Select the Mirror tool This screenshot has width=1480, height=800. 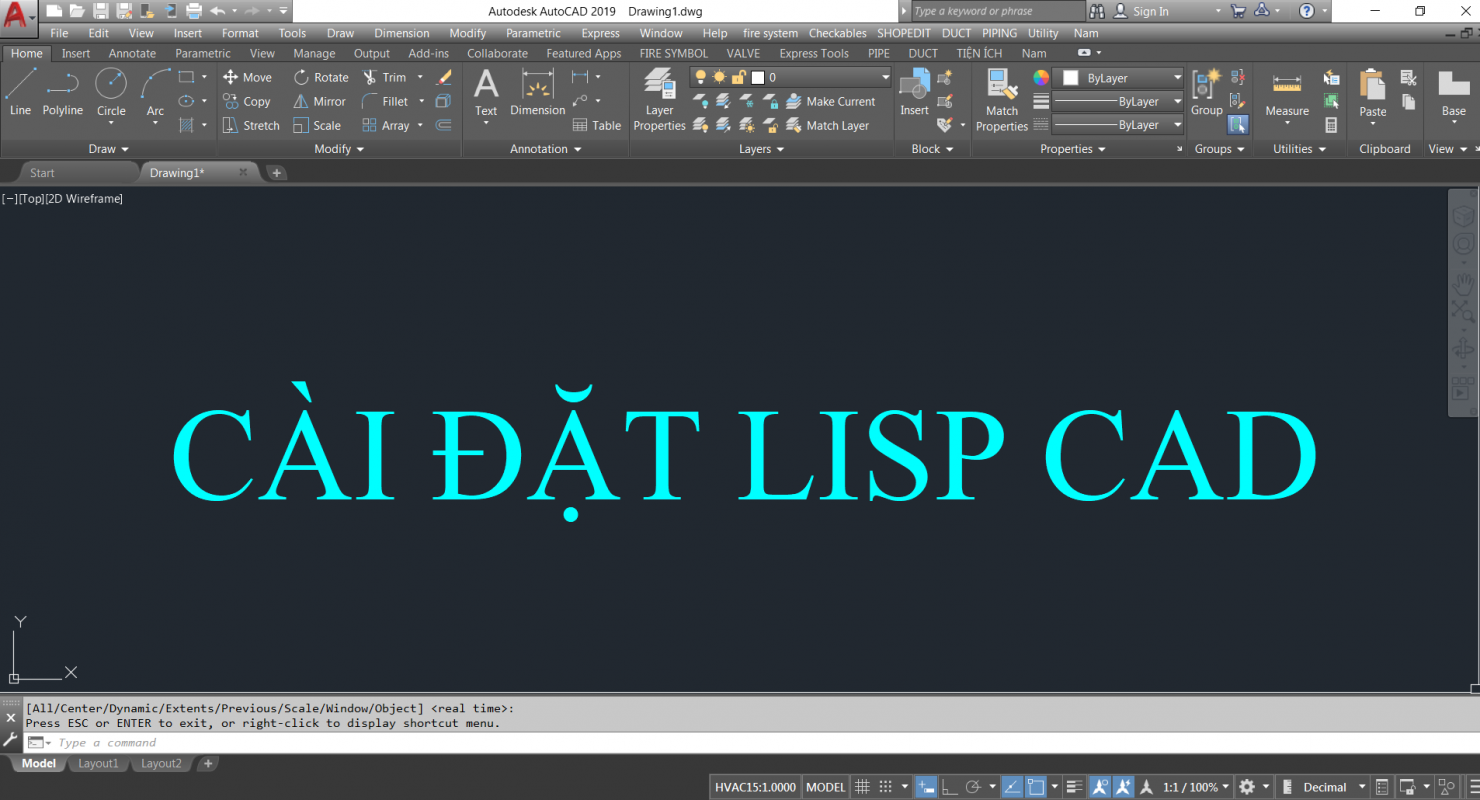coord(319,101)
